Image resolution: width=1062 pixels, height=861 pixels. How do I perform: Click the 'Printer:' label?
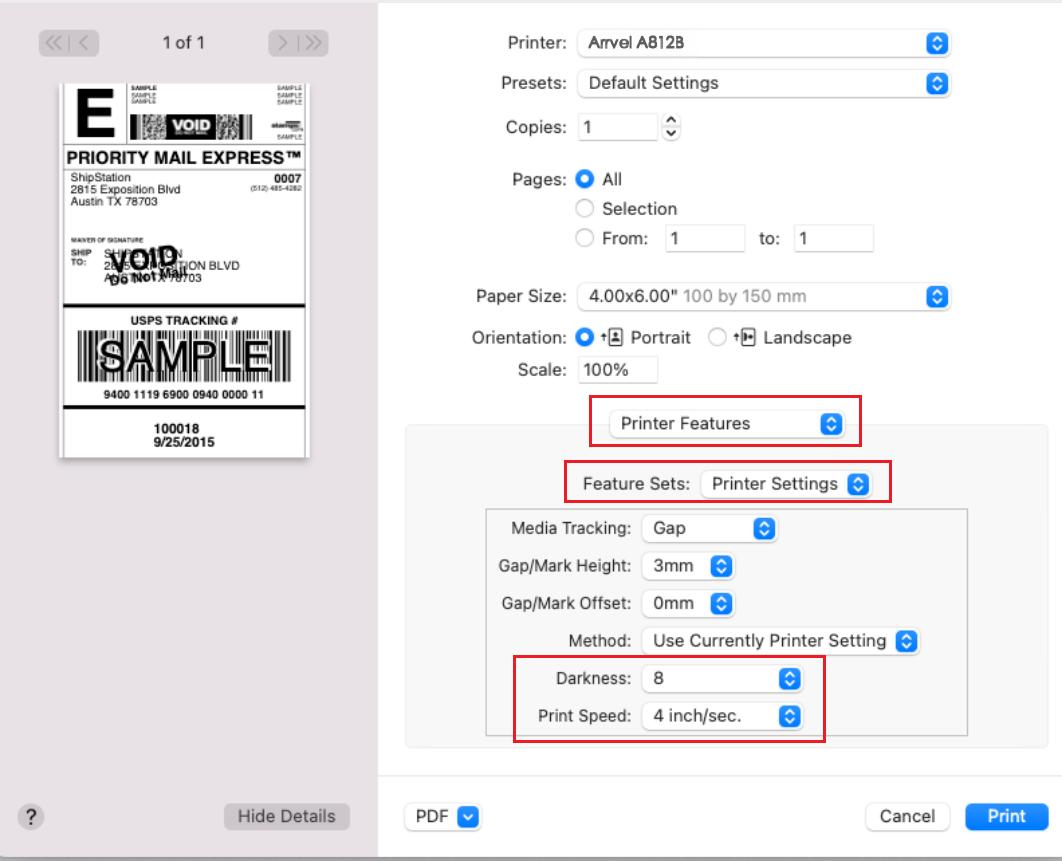click(537, 43)
